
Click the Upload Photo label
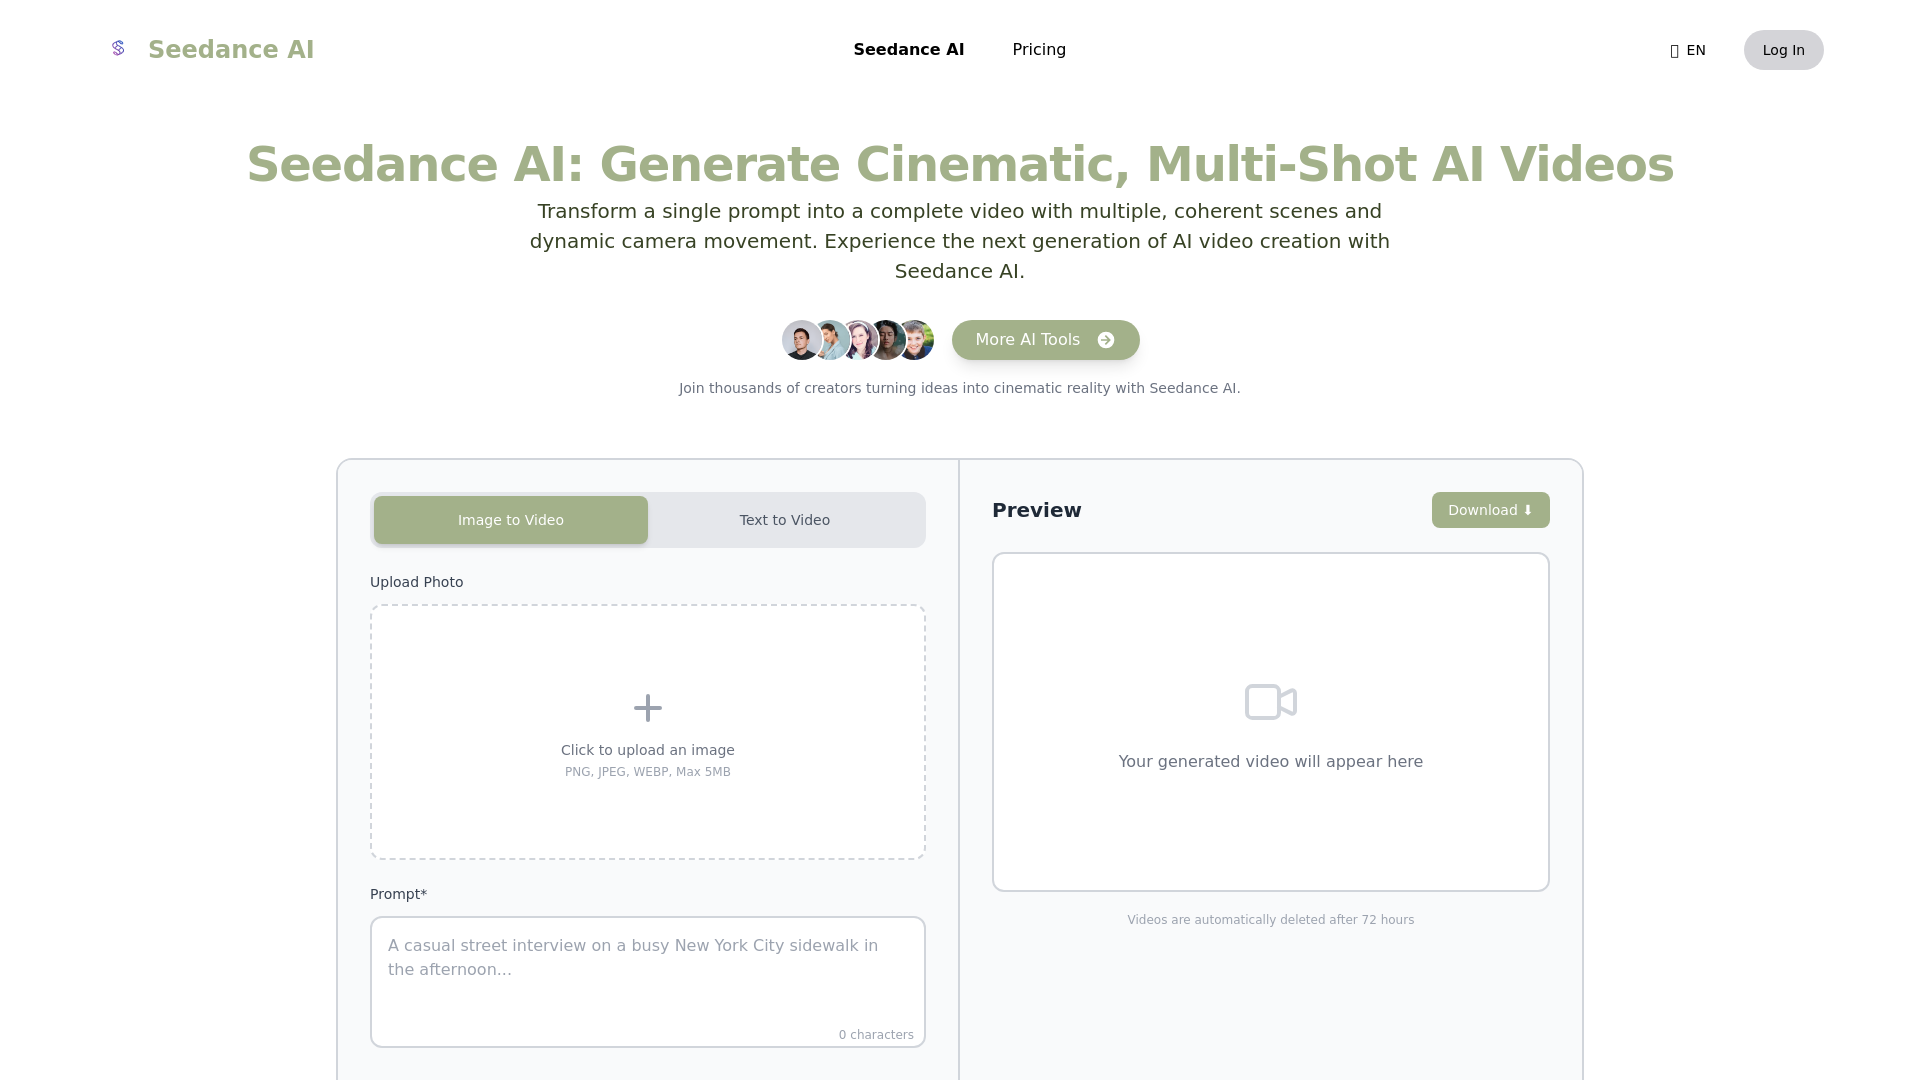416,582
